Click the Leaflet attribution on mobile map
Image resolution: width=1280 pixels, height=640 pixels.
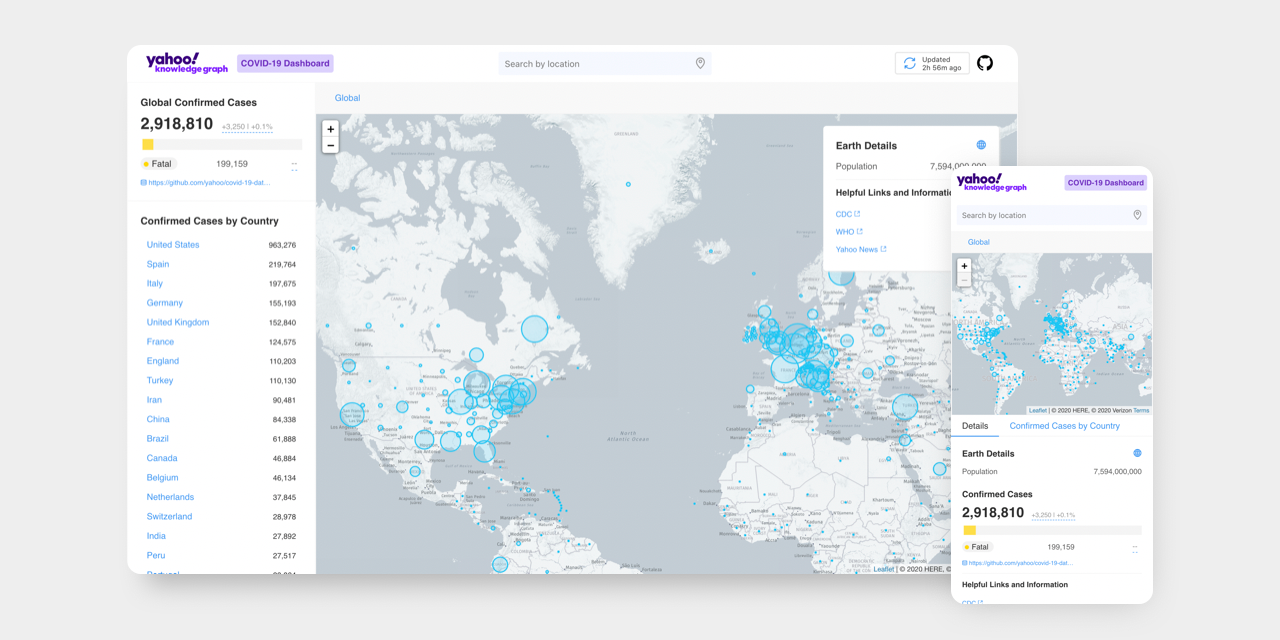(1038, 411)
